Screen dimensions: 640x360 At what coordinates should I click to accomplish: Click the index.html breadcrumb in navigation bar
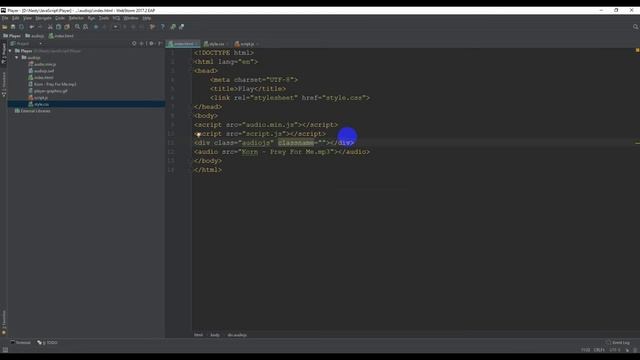(x=61, y=36)
